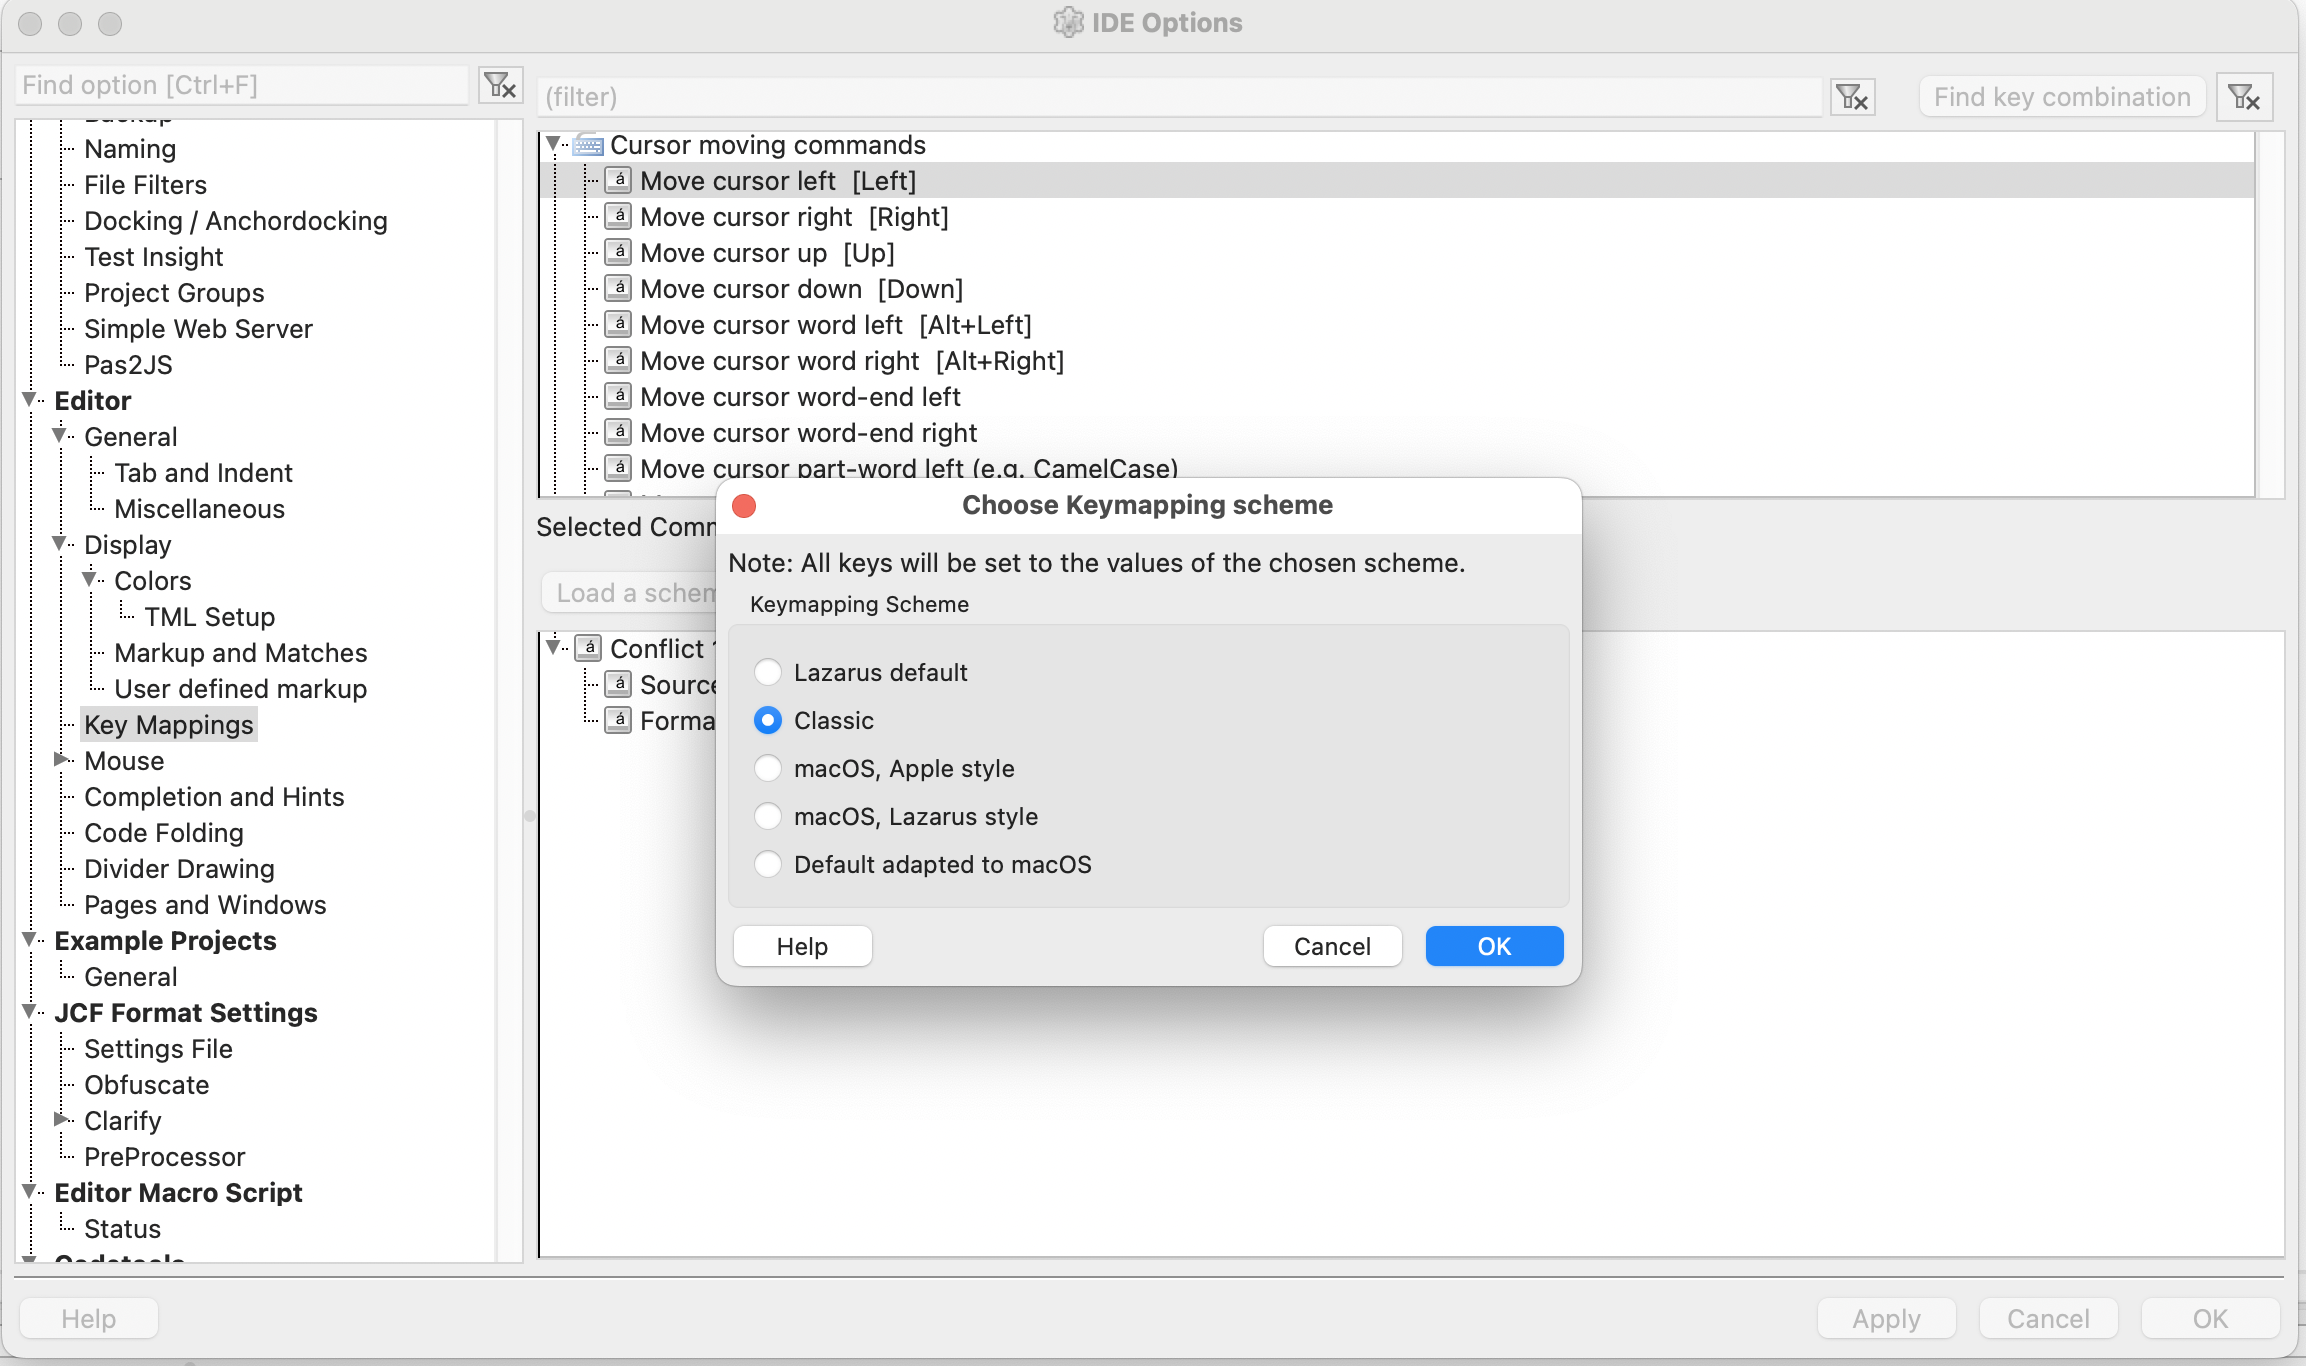Clear the Find option filter icon
Screen dimensions: 2306x1366
pyautogui.click(x=500, y=85)
